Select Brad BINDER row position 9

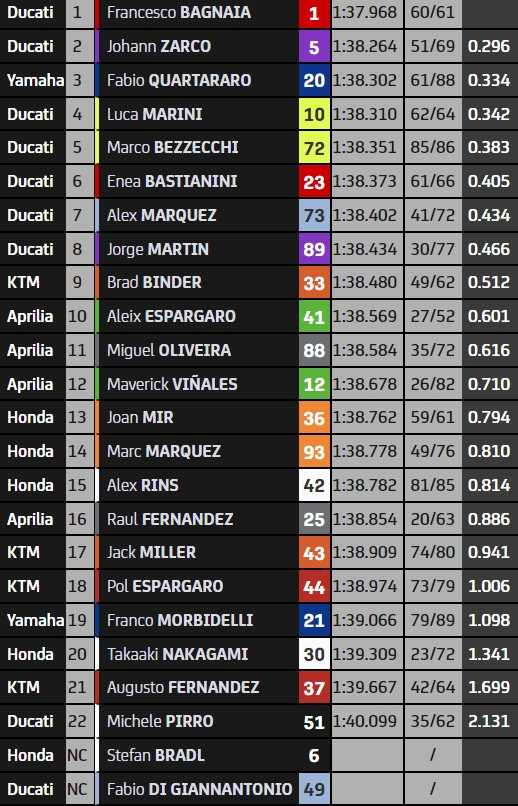pos(77,282)
